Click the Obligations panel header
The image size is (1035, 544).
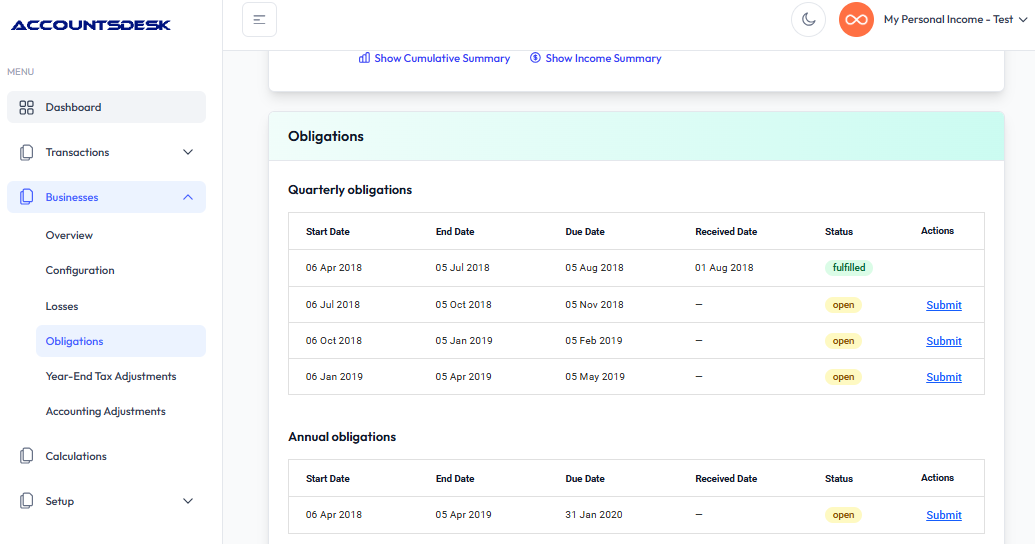coord(636,137)
